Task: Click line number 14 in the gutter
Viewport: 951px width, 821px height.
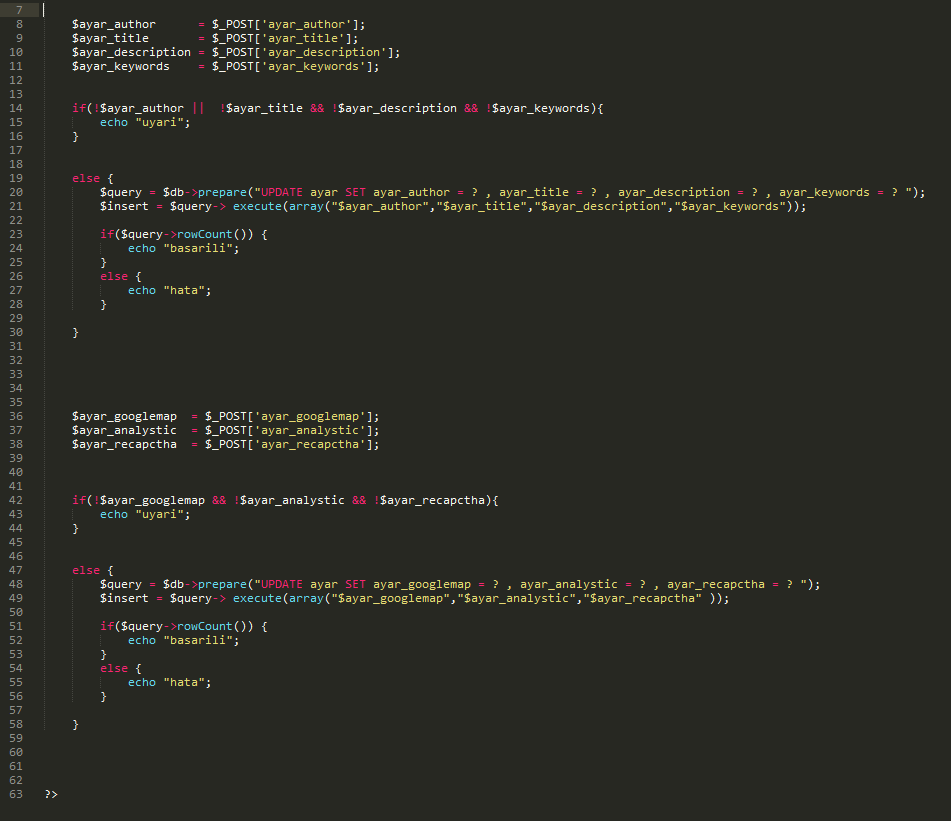Action: click(16, 109)
